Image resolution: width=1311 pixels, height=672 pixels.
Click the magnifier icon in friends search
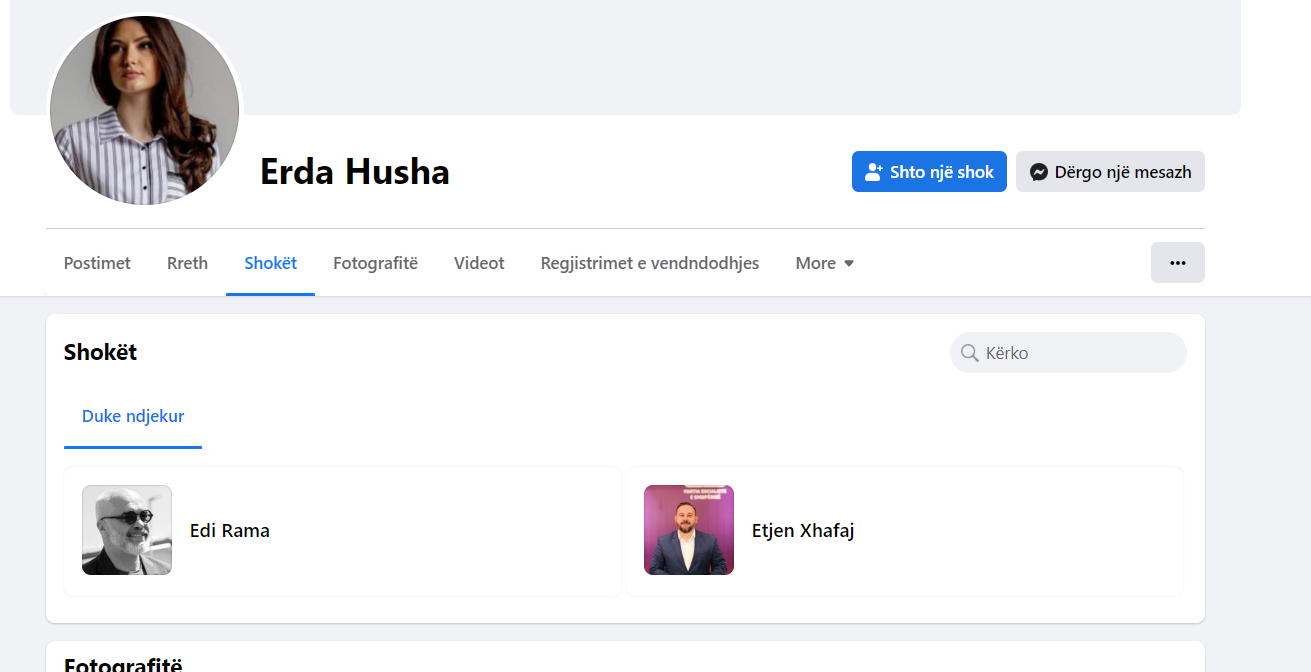point(969,353)
